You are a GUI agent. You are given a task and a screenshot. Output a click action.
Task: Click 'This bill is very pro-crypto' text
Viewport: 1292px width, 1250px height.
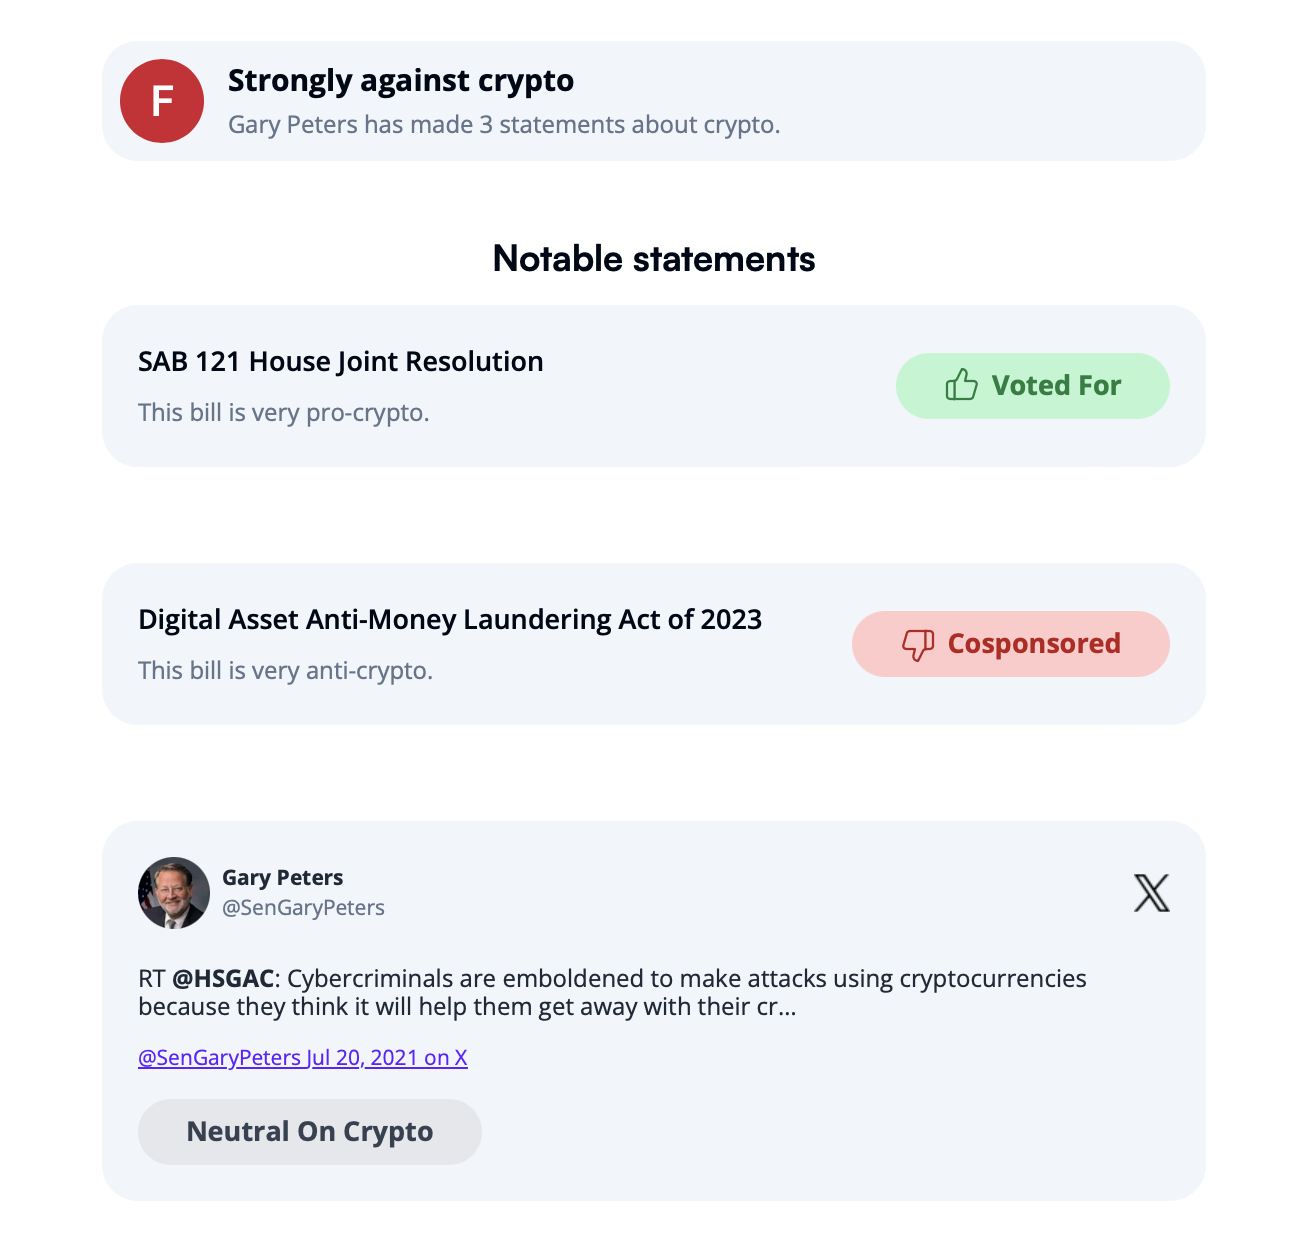click(x=284, y=412)
